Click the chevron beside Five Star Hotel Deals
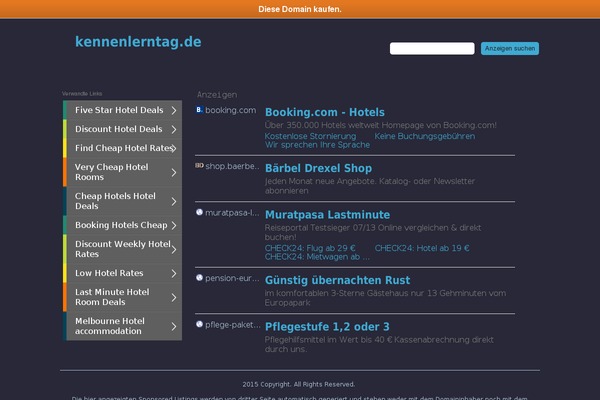The height and width of the screenshot is (400, 600). (174, 110)
